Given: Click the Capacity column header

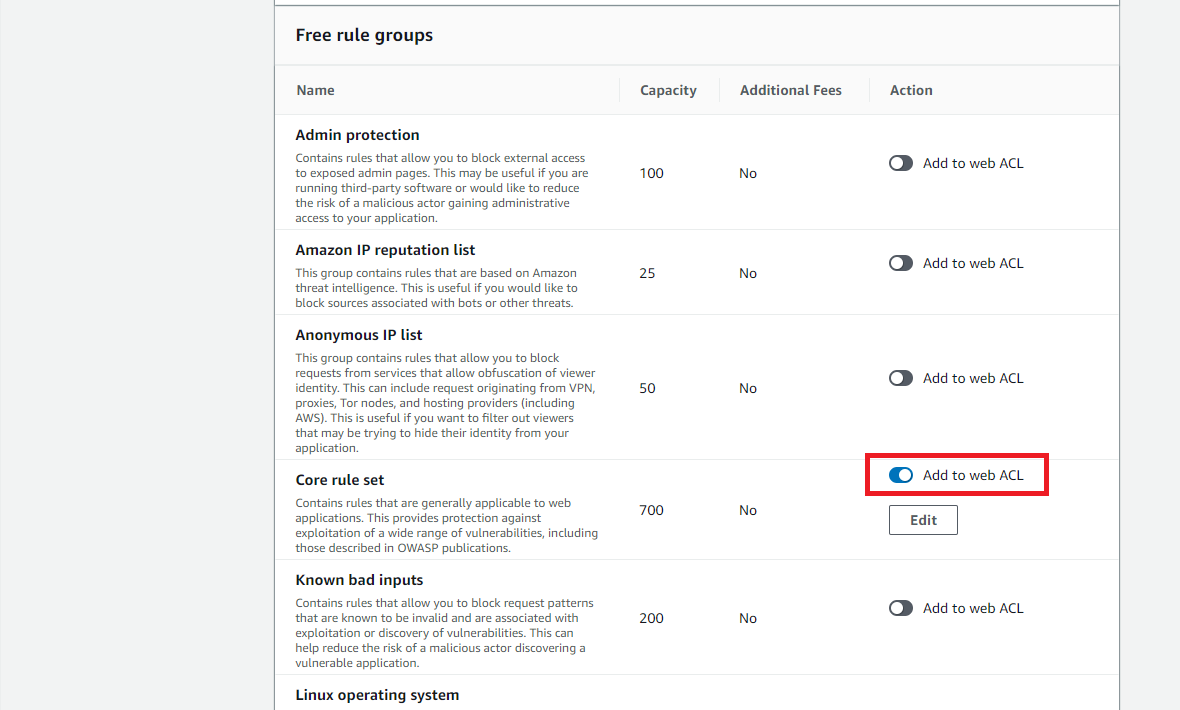Looking at the screenshot, I should [x=667, y=89].
